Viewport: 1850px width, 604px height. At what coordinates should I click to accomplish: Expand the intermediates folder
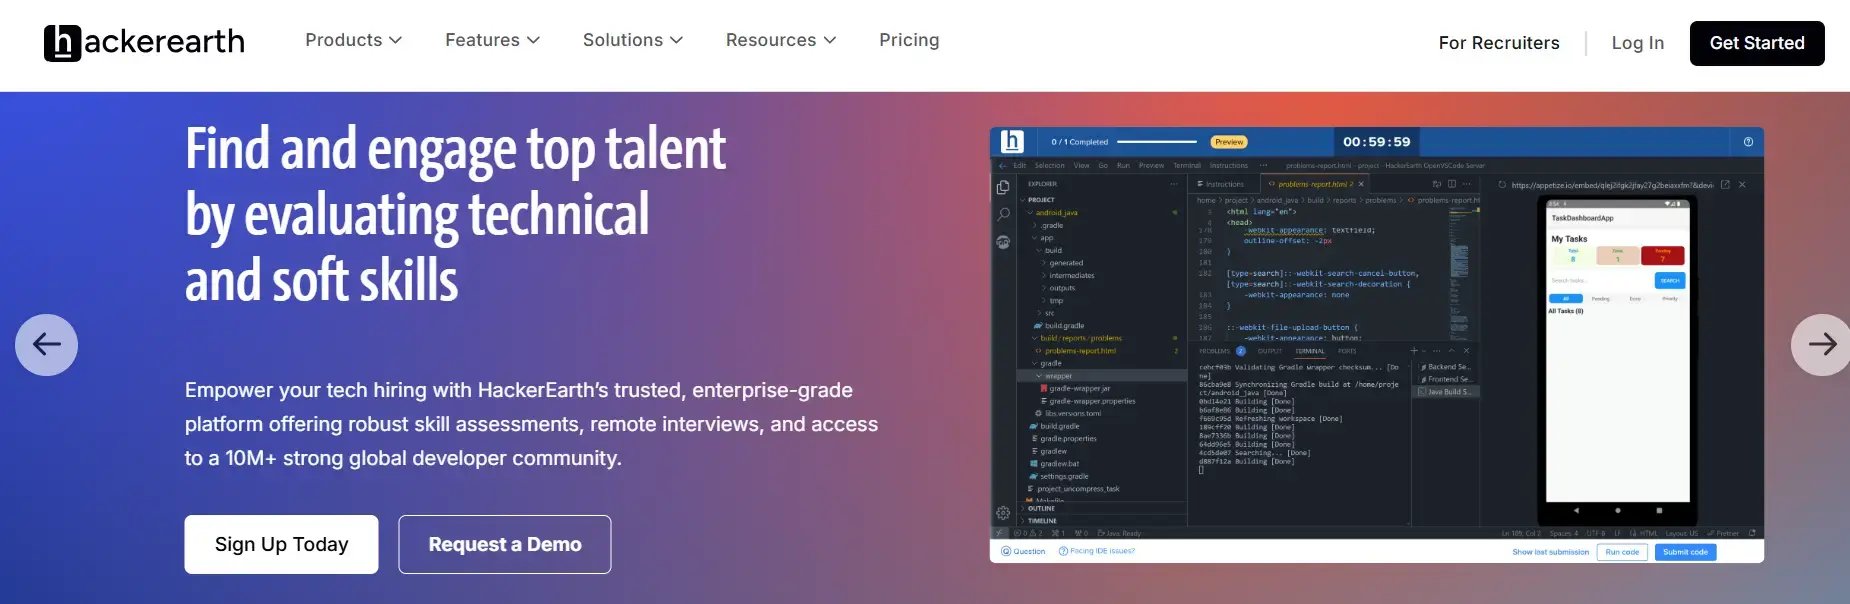pyautogui.click(x=1070, y=275)
